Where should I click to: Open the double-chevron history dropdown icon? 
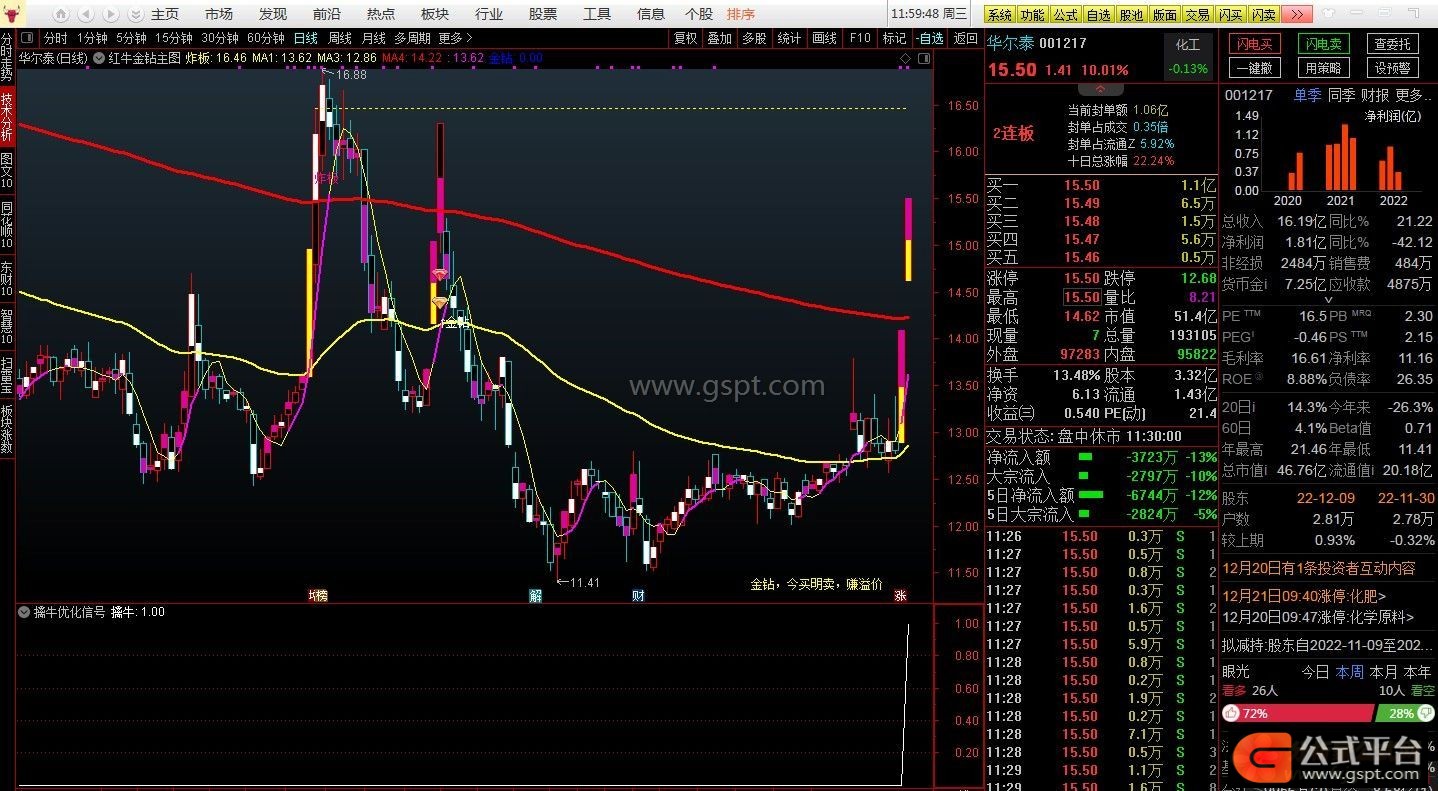pos(136,14)
